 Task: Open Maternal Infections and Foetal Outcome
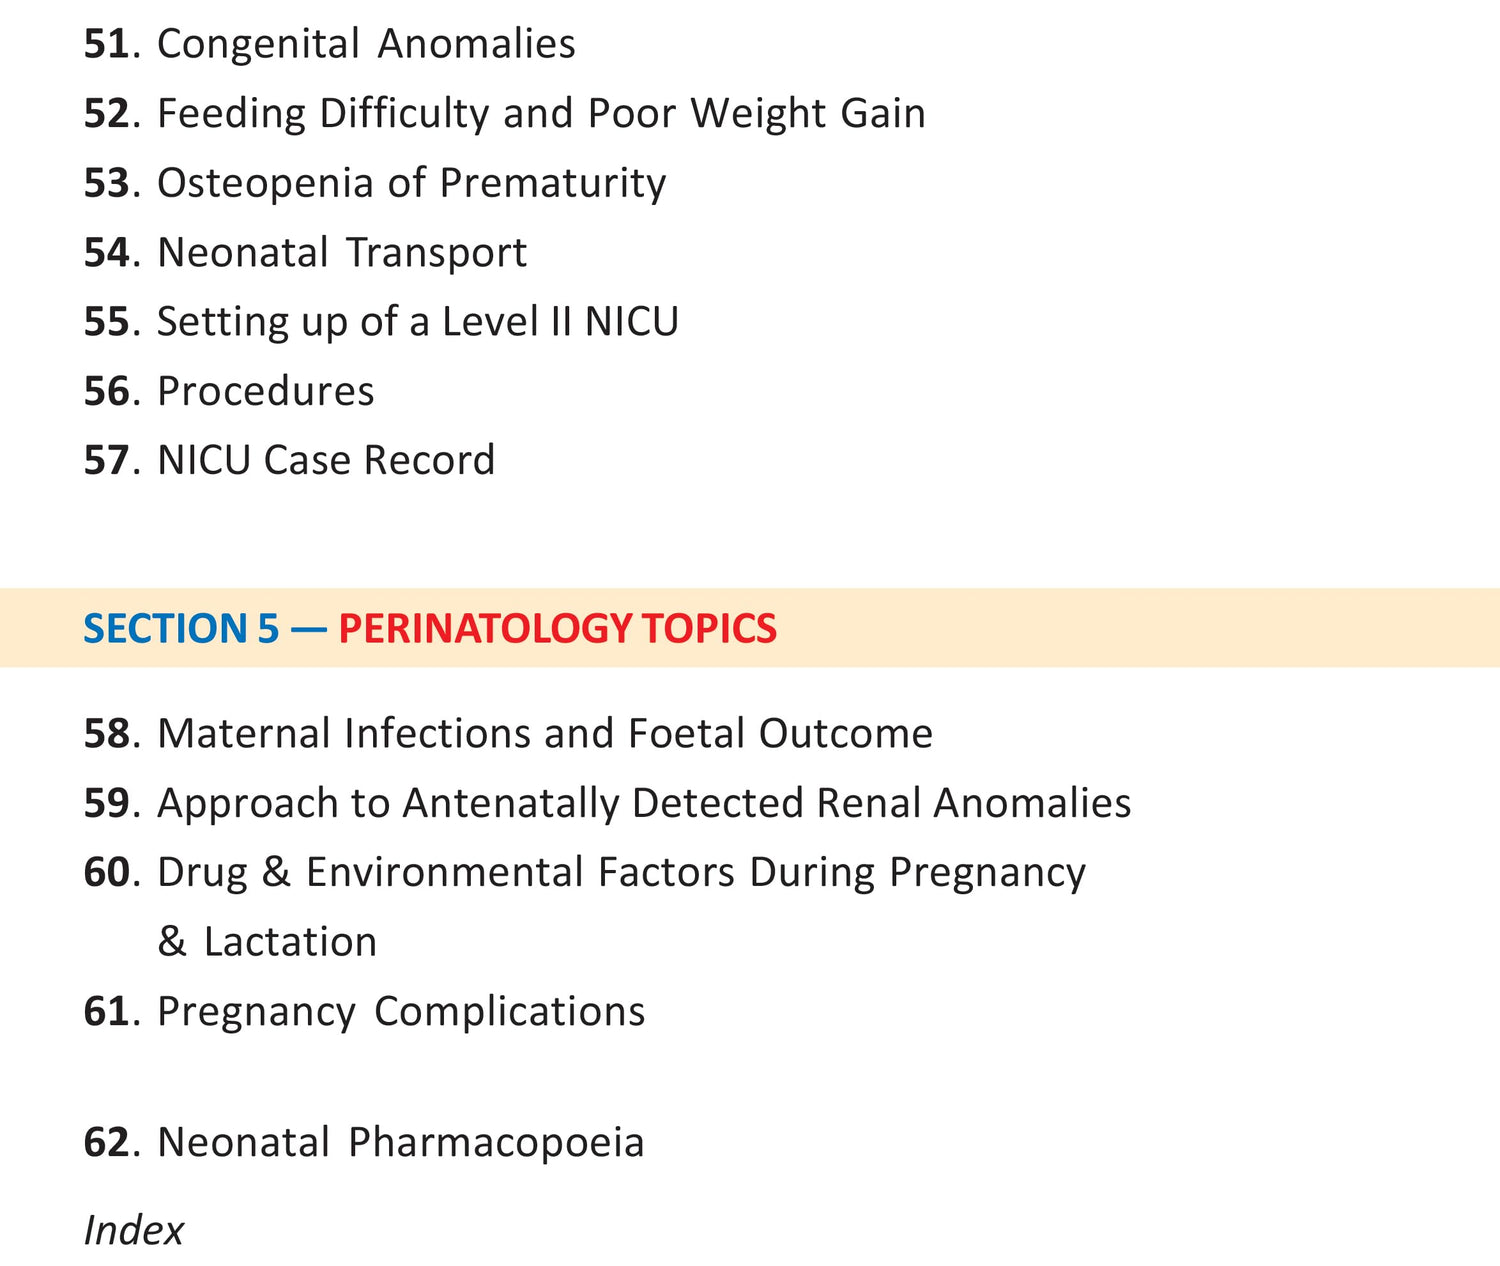tap(545, 734)
